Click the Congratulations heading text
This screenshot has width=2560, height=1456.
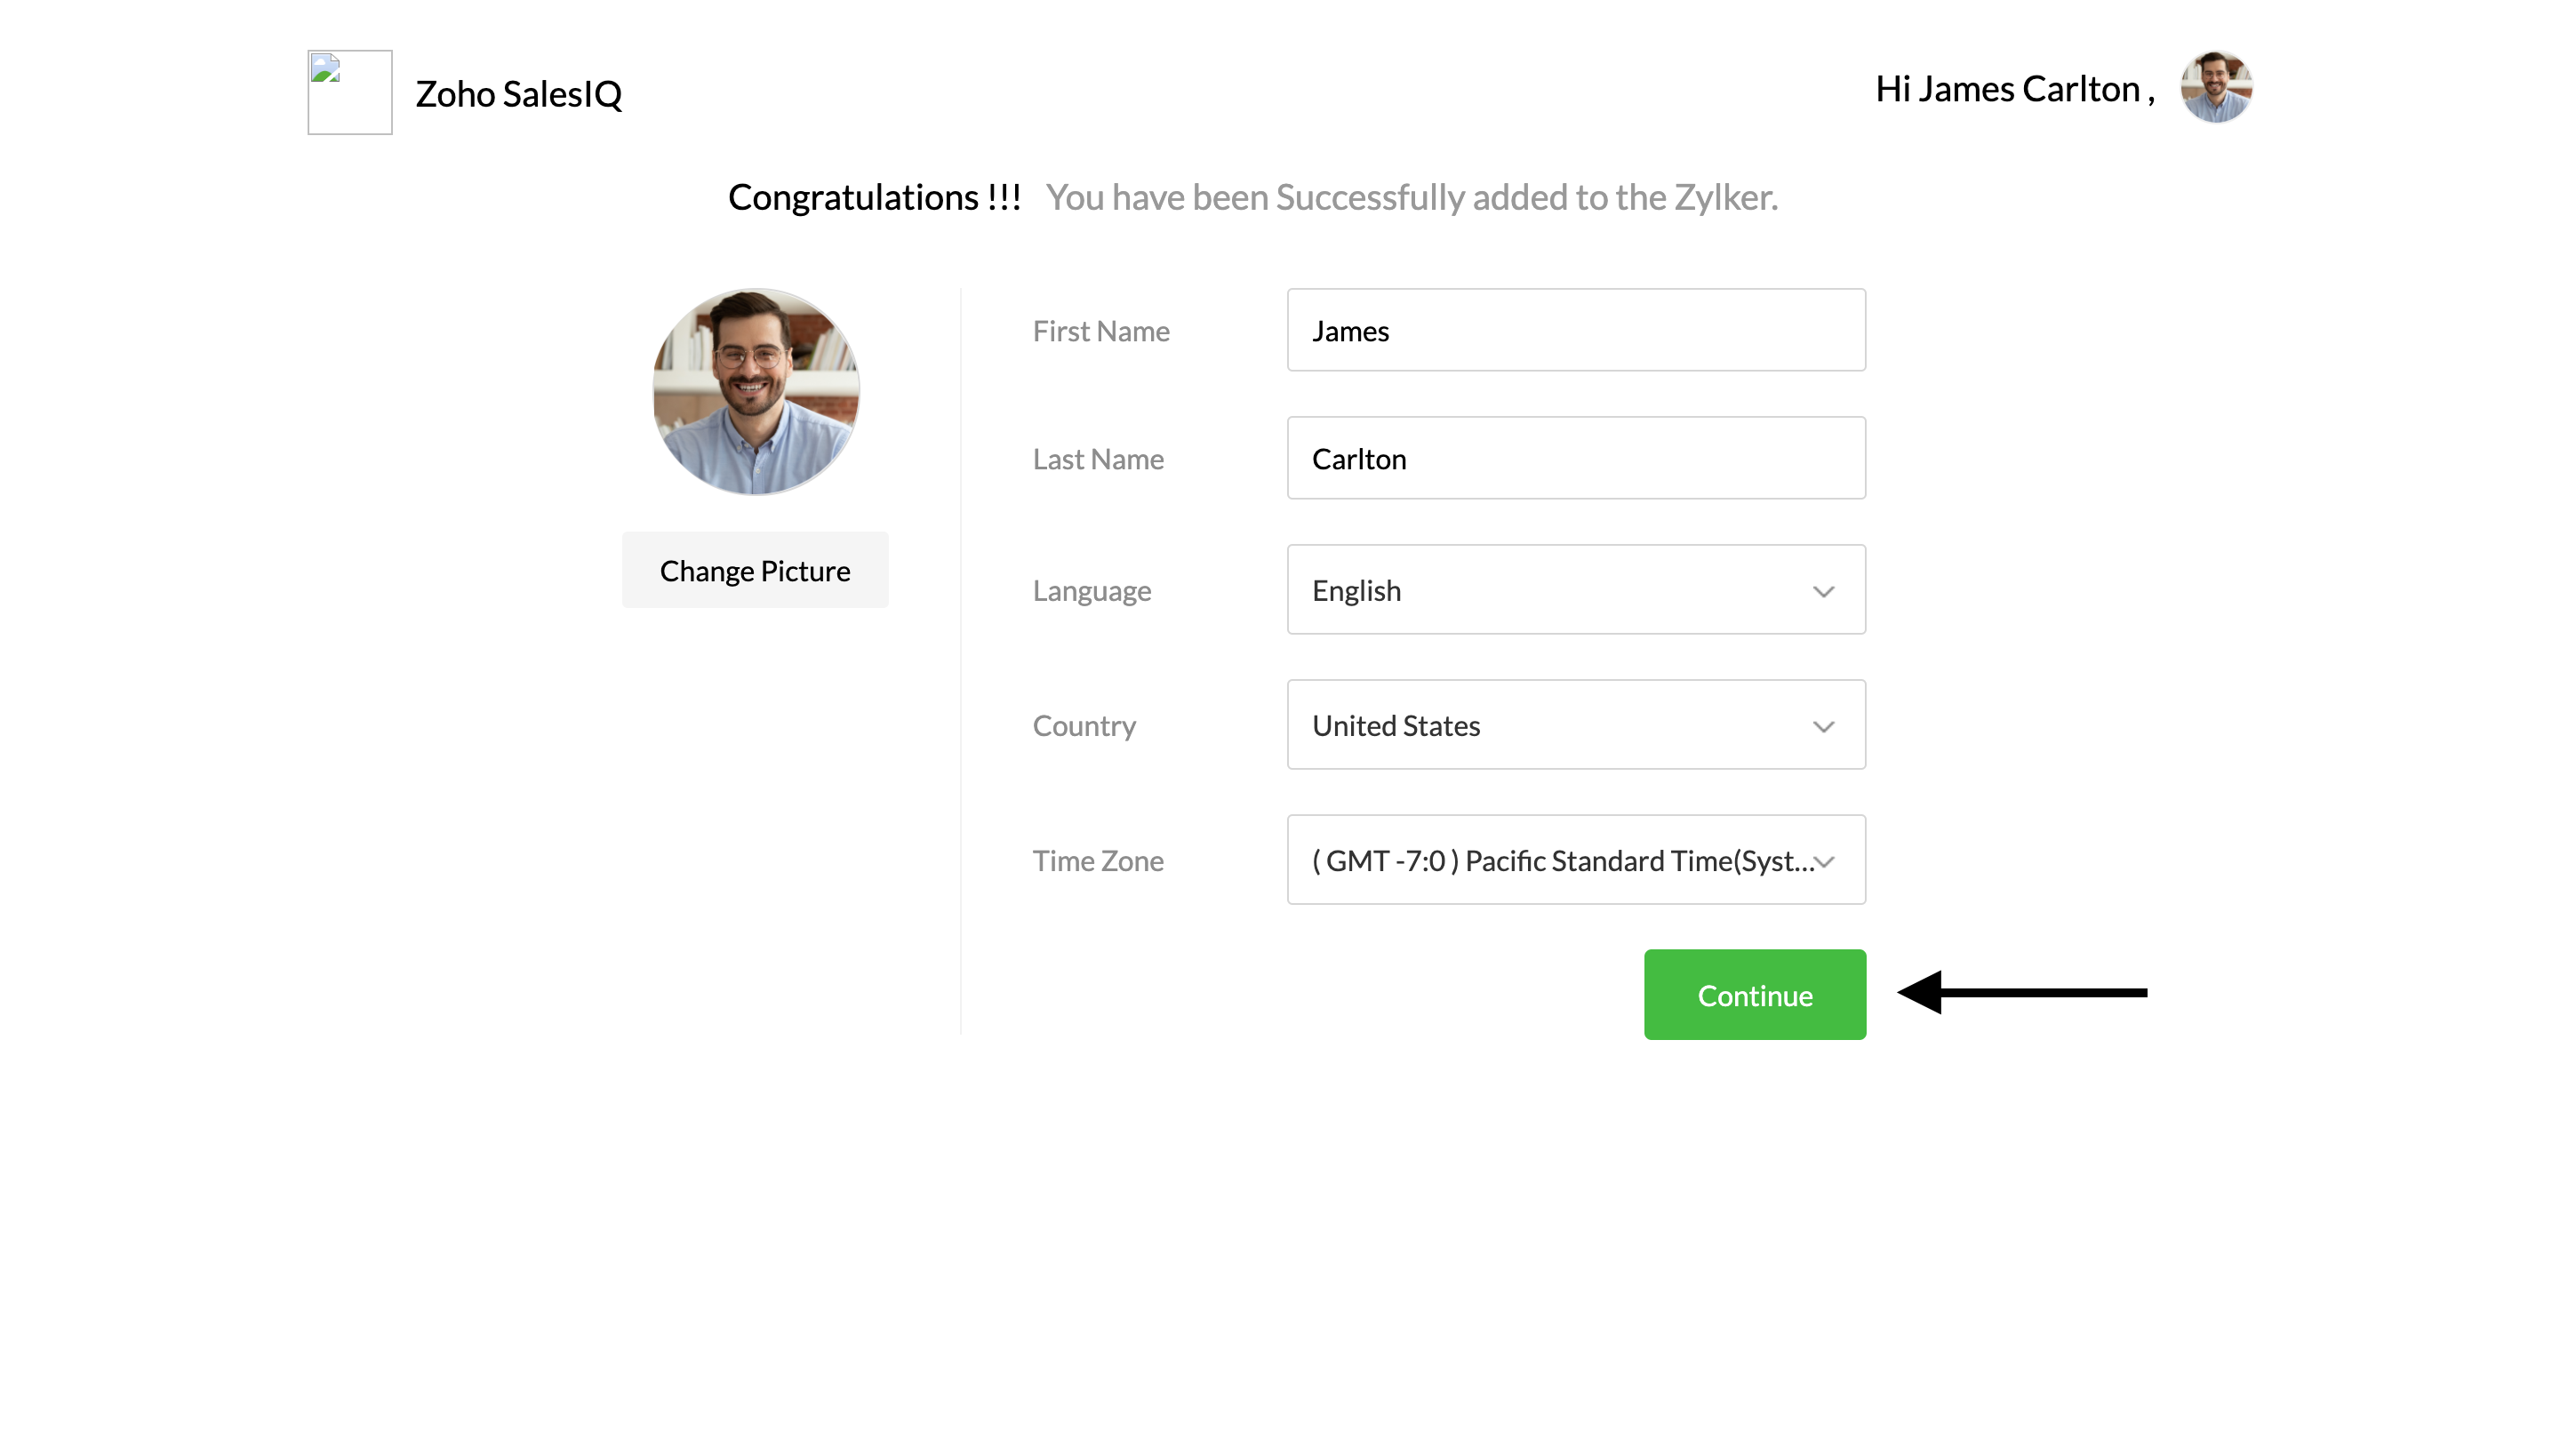click(x=874, y=197)
